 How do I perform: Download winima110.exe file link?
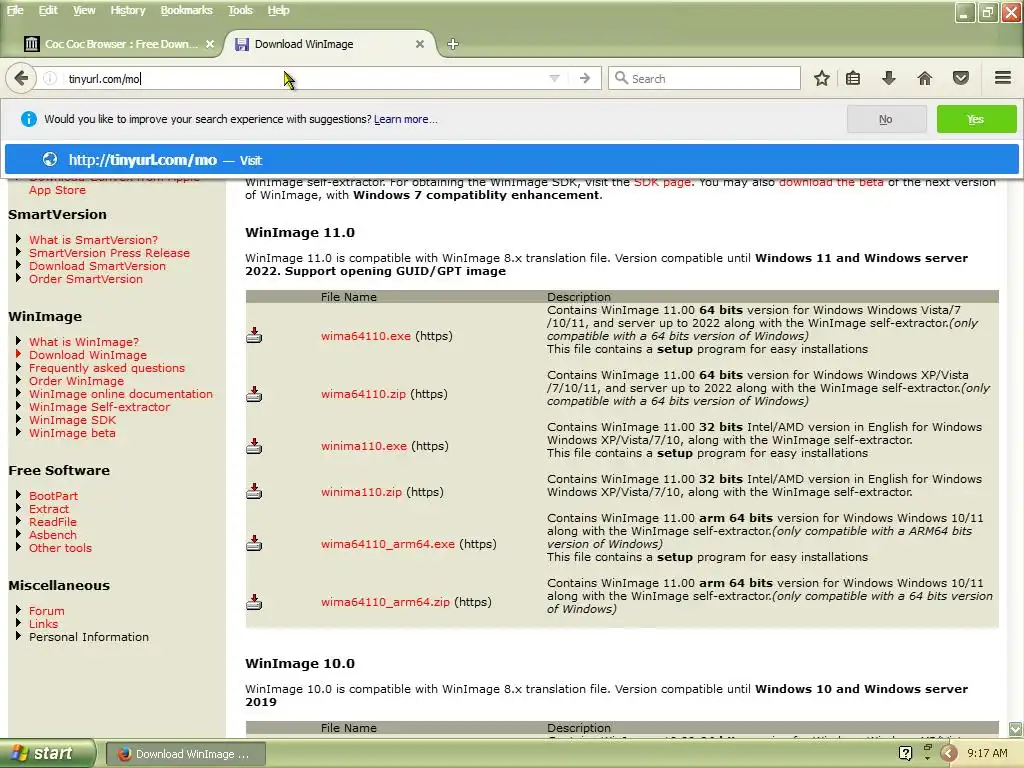point(364,446)
